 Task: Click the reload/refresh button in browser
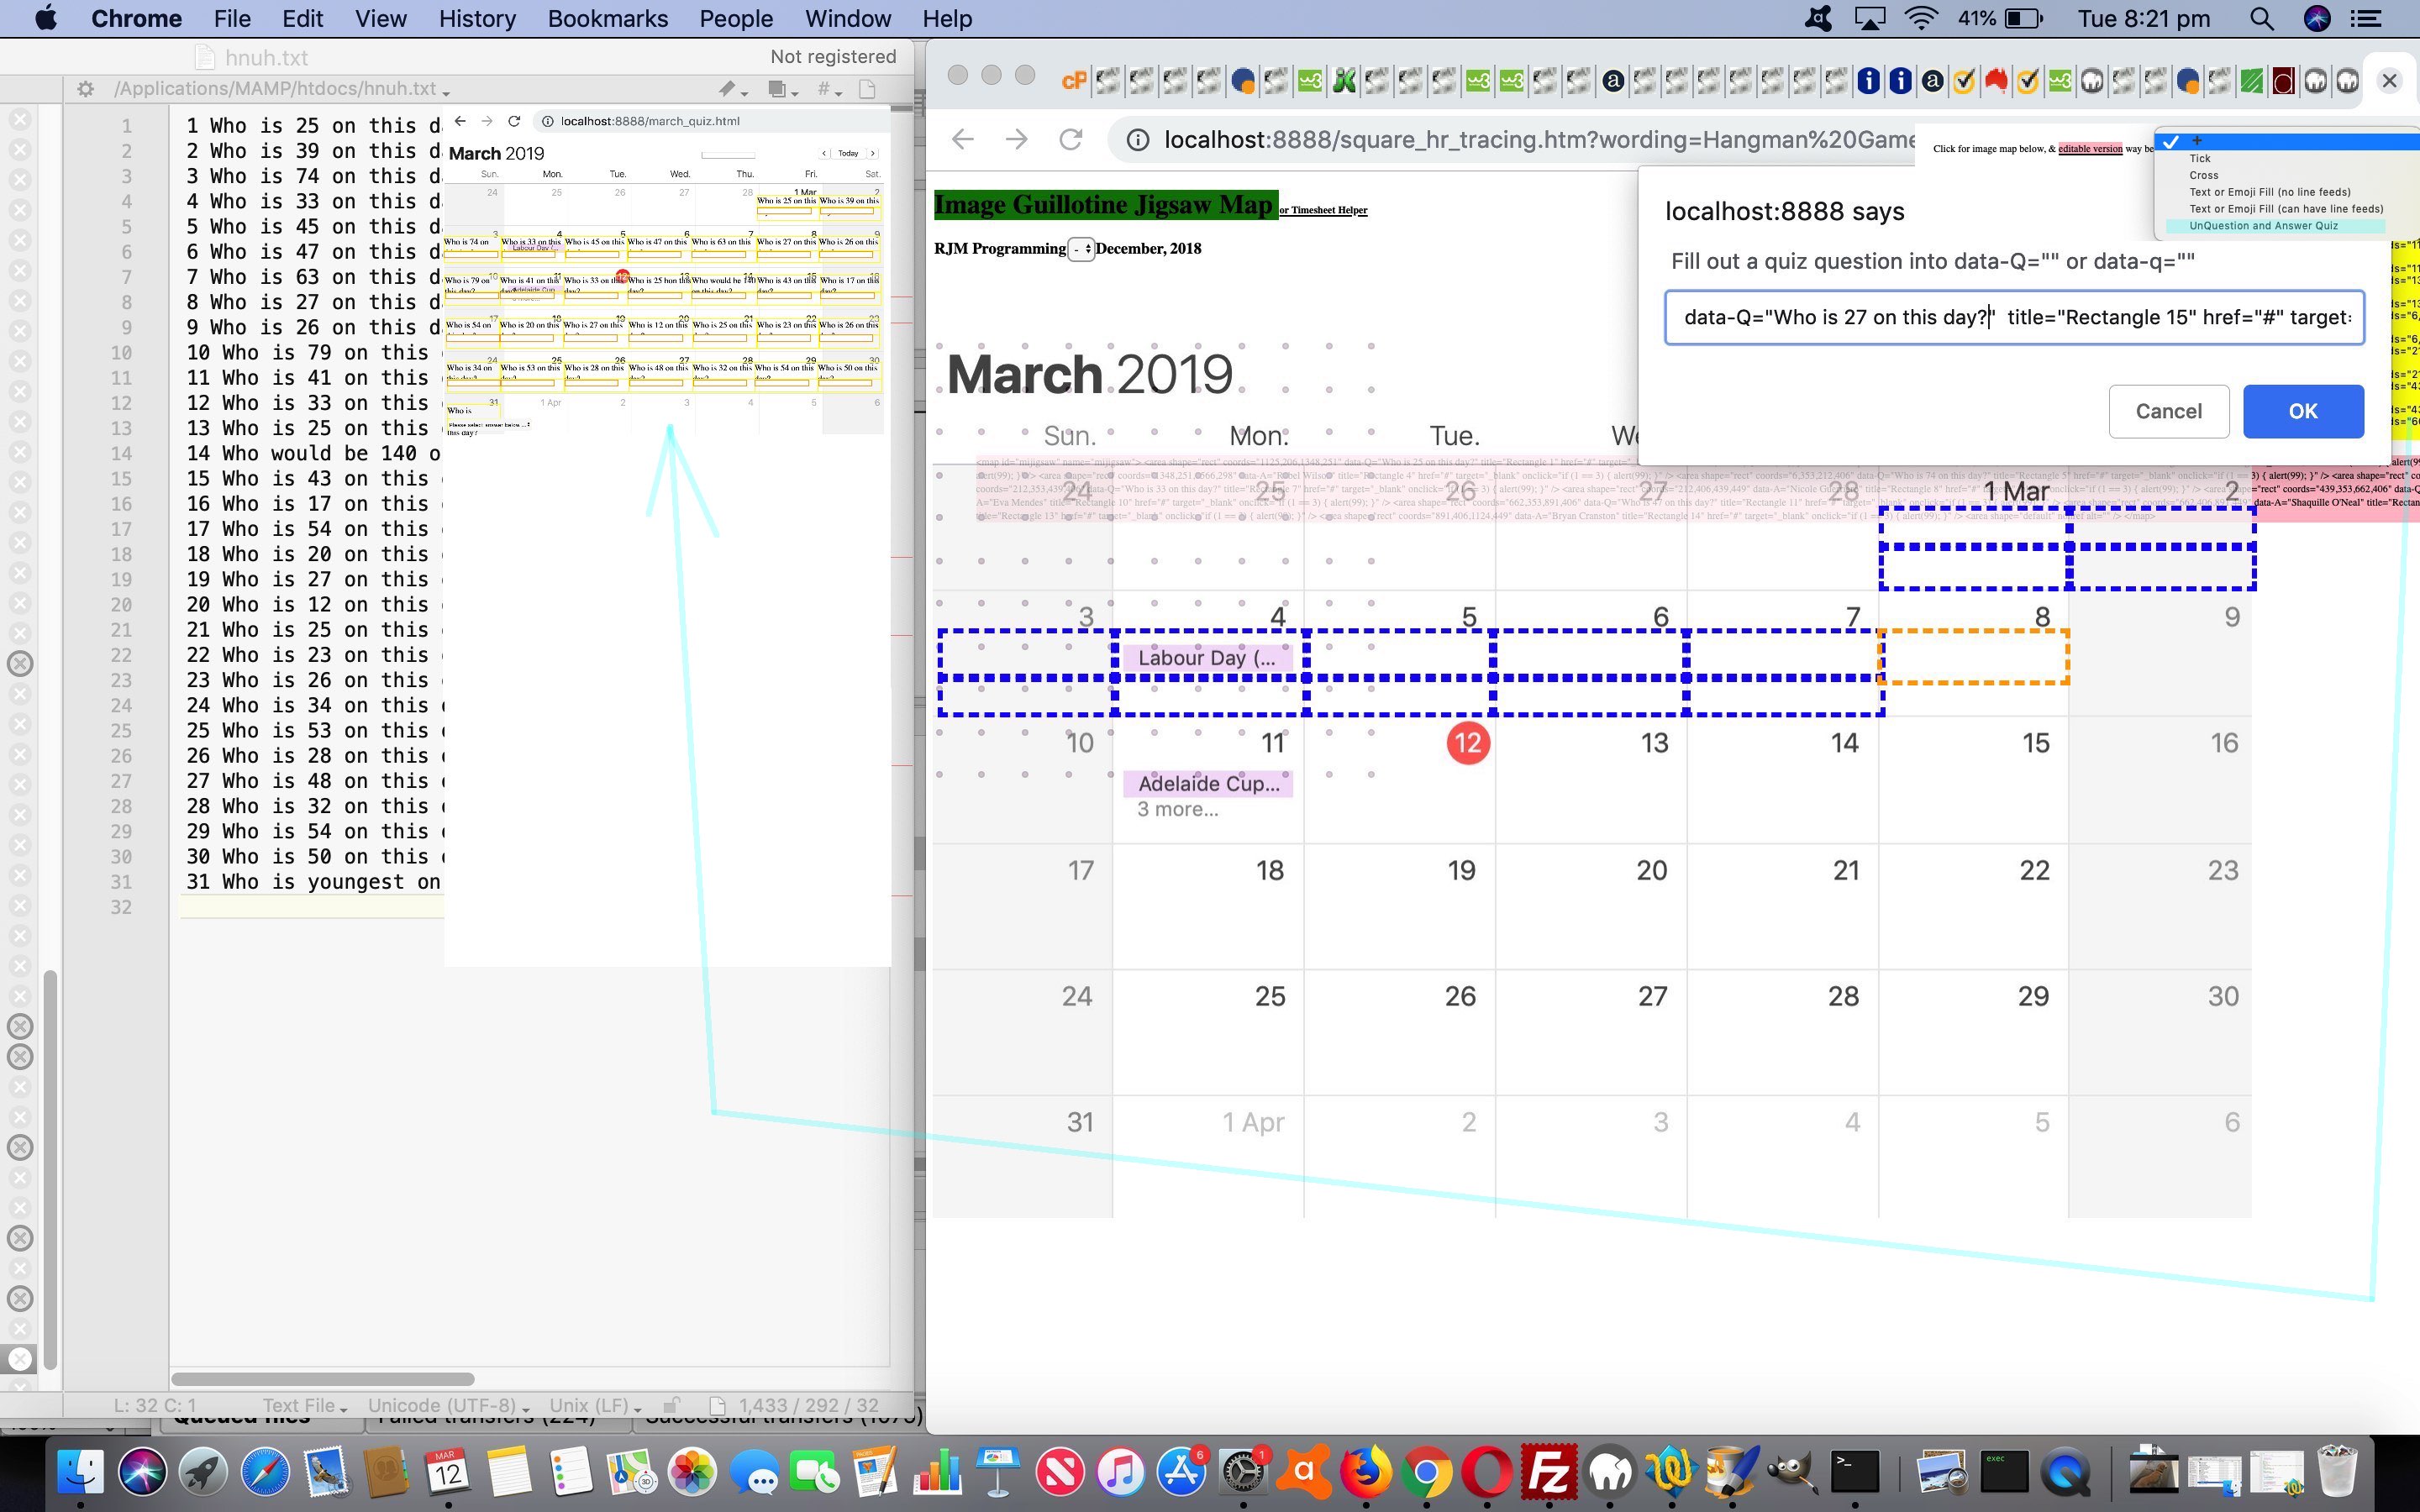pos(1070,139)
